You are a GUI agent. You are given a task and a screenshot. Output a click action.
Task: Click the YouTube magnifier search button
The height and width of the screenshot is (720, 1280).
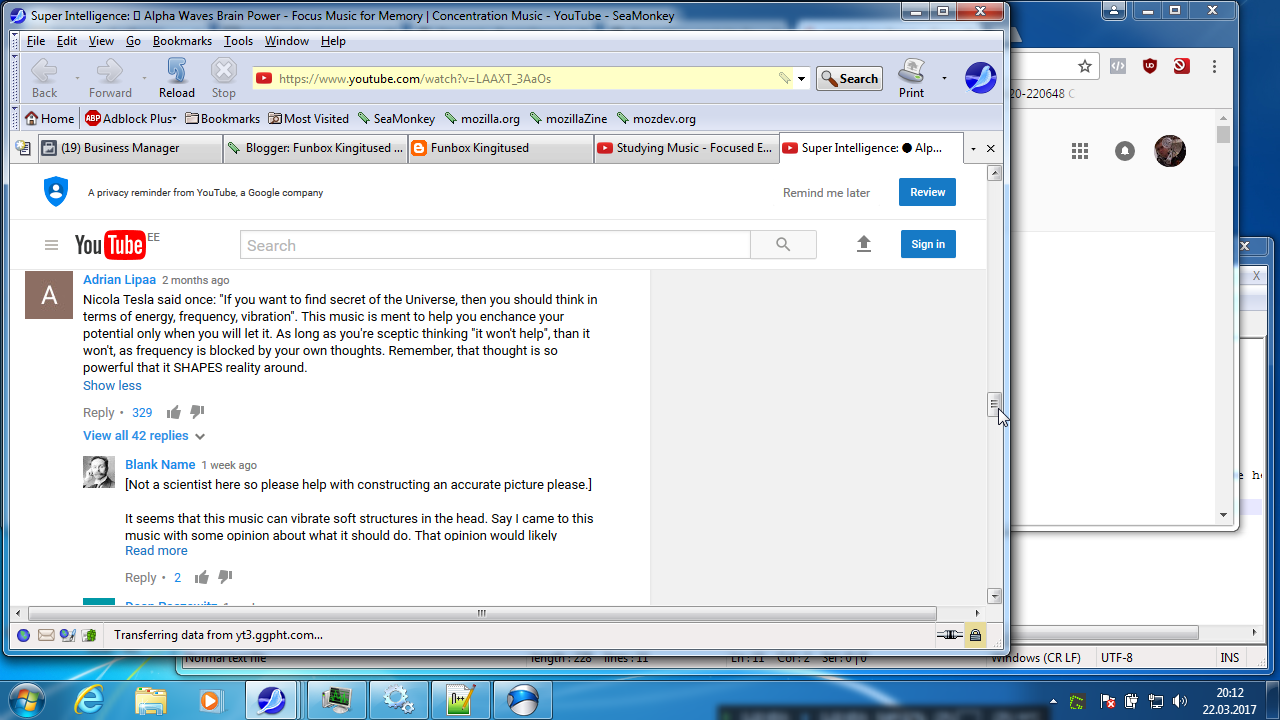783,245
